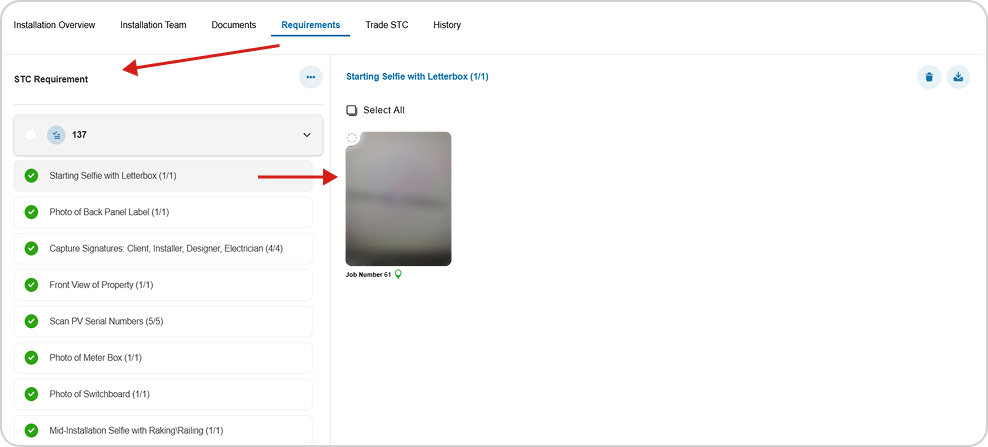Click the 137 group label

coord(79,135)
